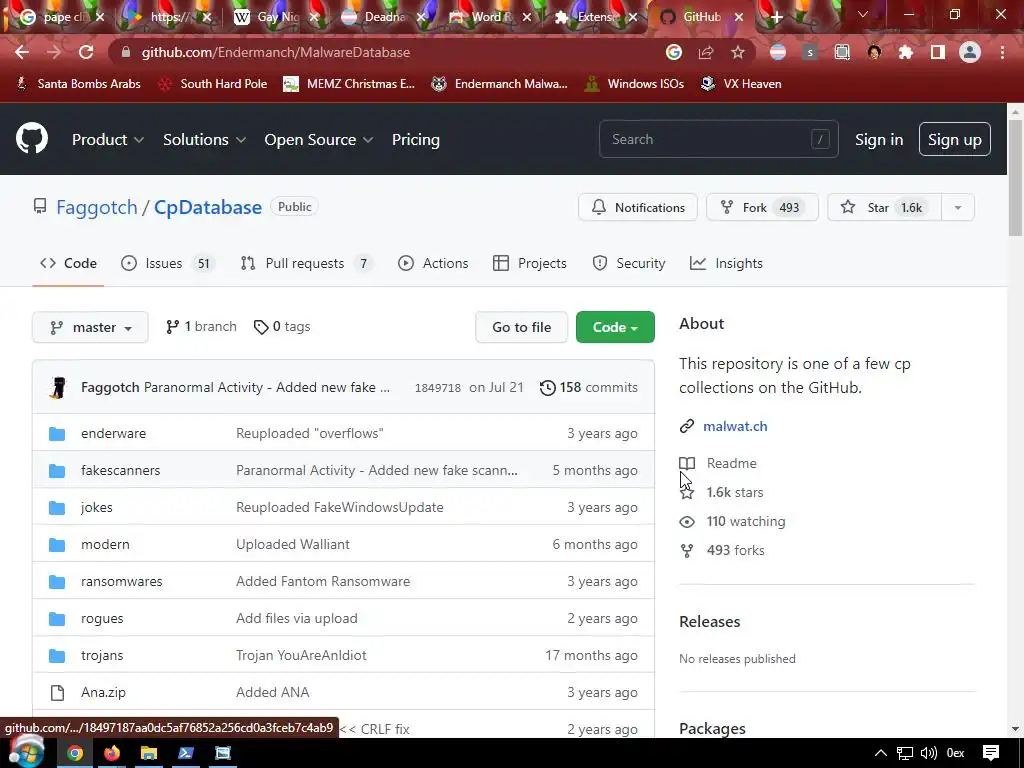The image size is (1024, 768).
Task: Click the browser back arrow
Action: pyautogui.click(x=22, y=52)
